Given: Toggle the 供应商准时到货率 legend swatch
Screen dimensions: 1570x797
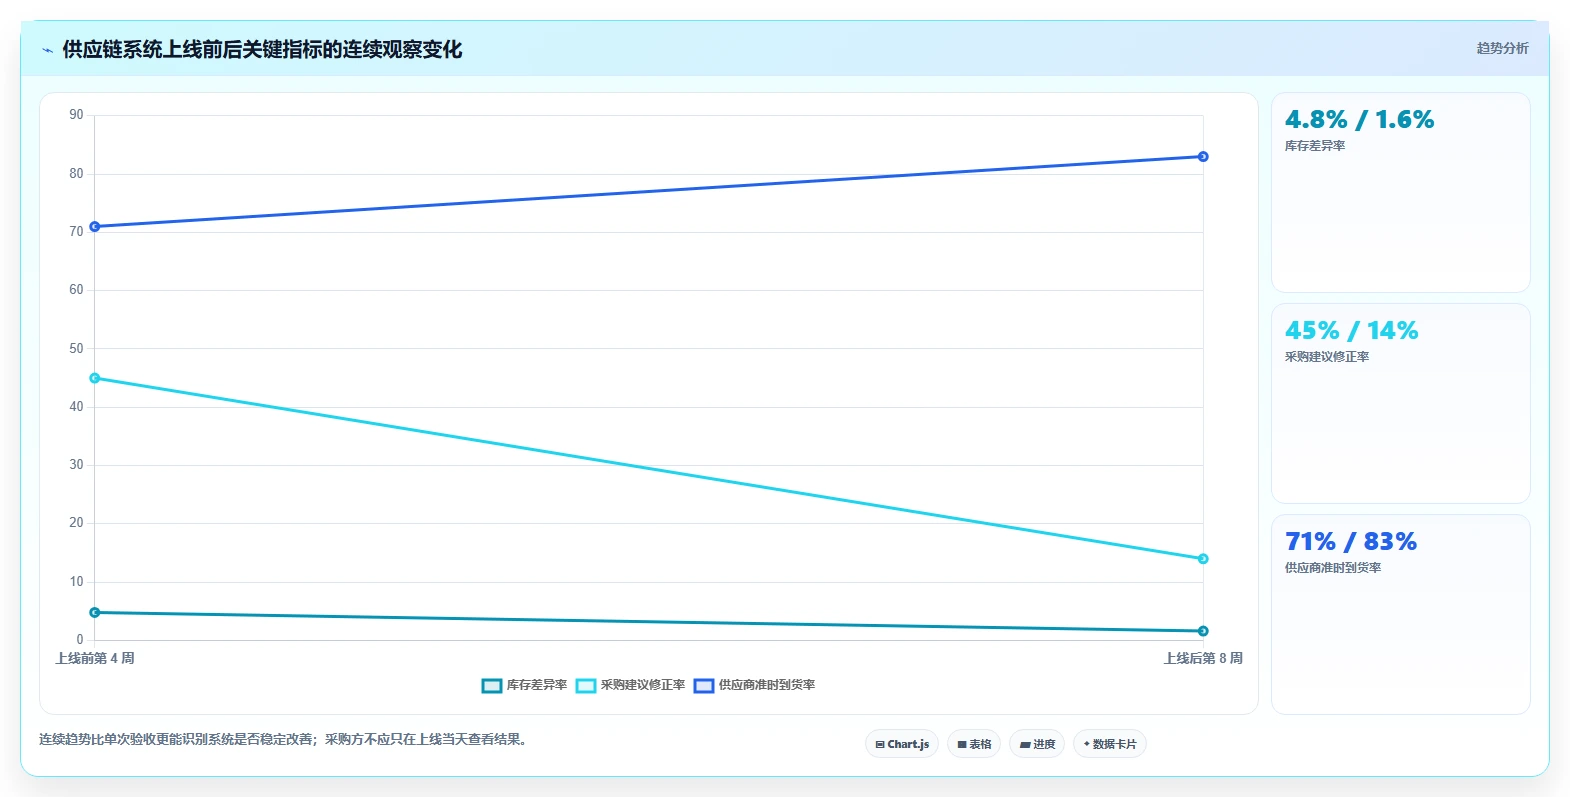Looking at the screenshot, I should [x=704, y=685].
